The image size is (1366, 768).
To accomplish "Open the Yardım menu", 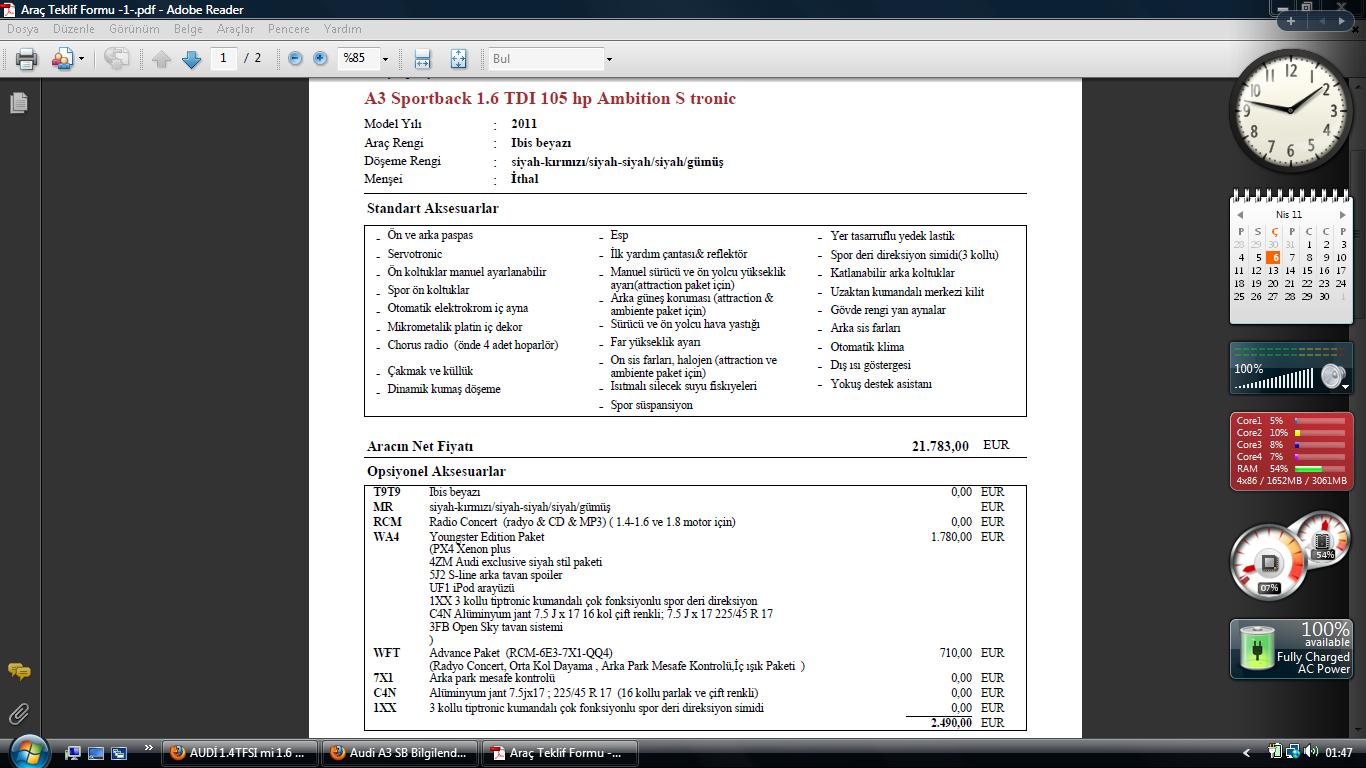I will click(x=343, y=29).
